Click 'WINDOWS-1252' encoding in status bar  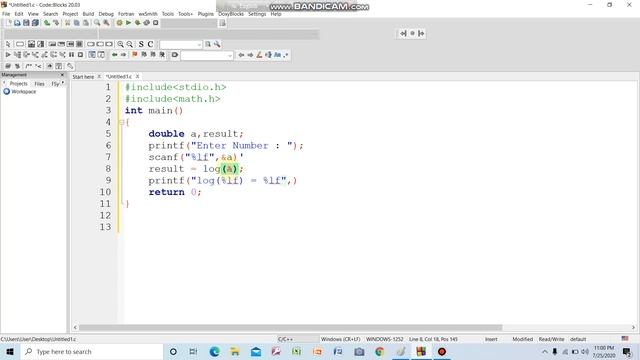coord(384,339)
